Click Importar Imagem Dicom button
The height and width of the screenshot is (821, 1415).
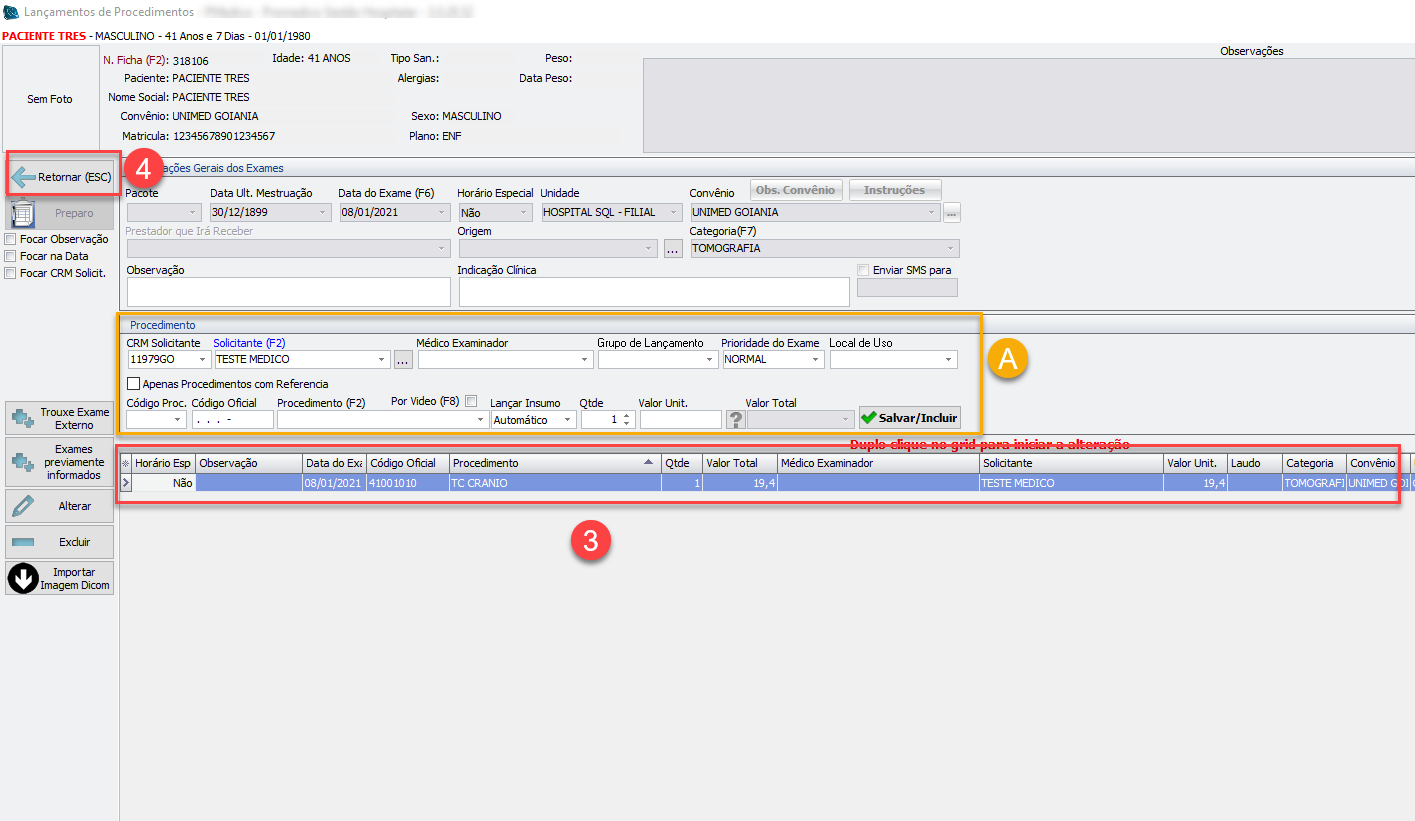pyautogui.click(x=59, y=578)
